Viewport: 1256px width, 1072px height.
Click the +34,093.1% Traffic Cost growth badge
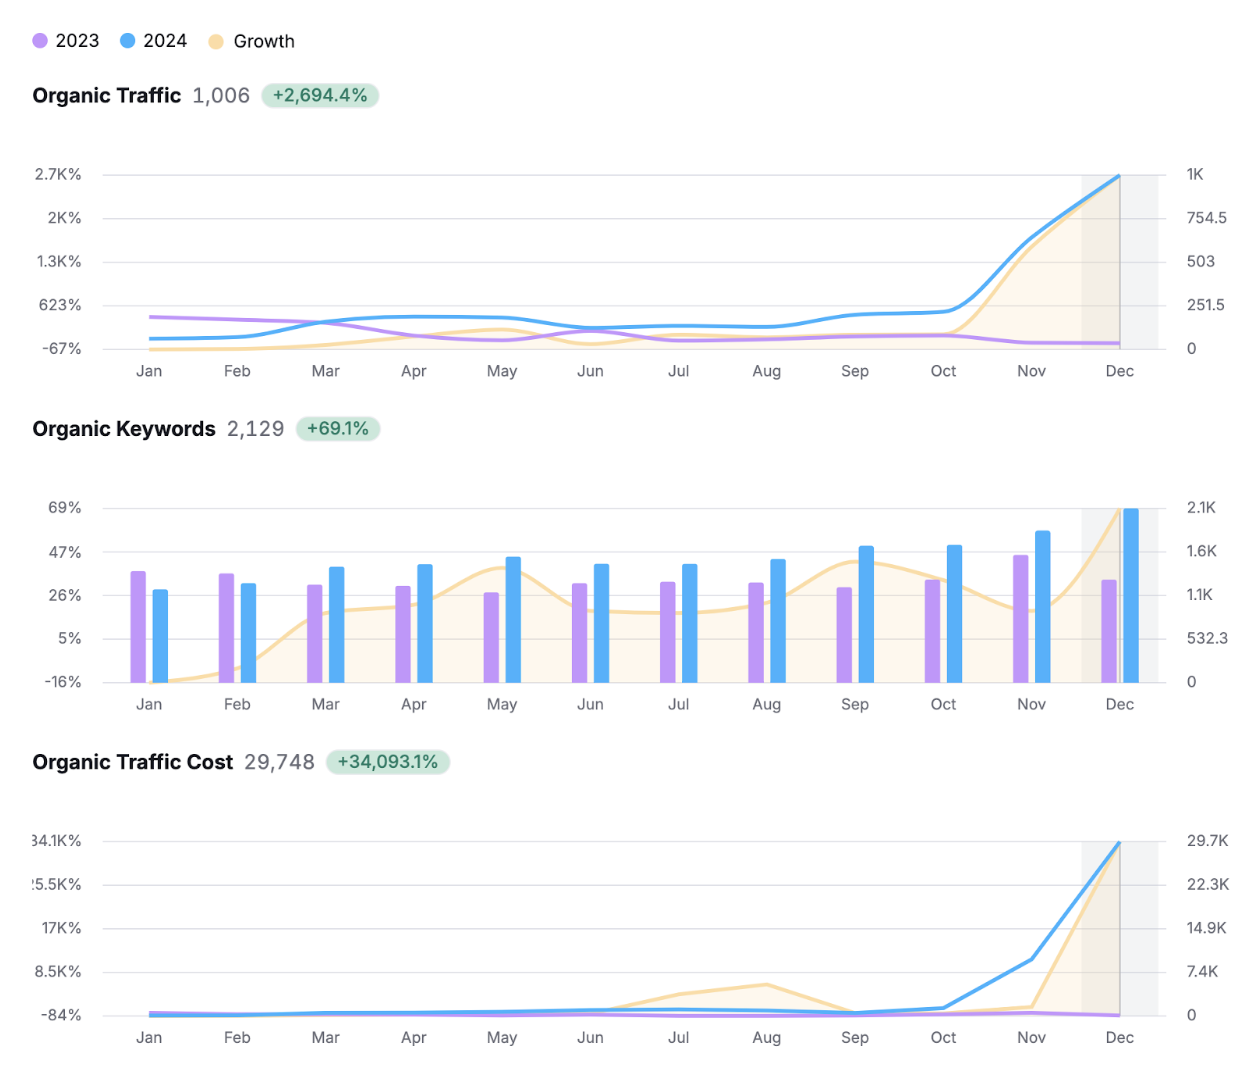point(387,762)
